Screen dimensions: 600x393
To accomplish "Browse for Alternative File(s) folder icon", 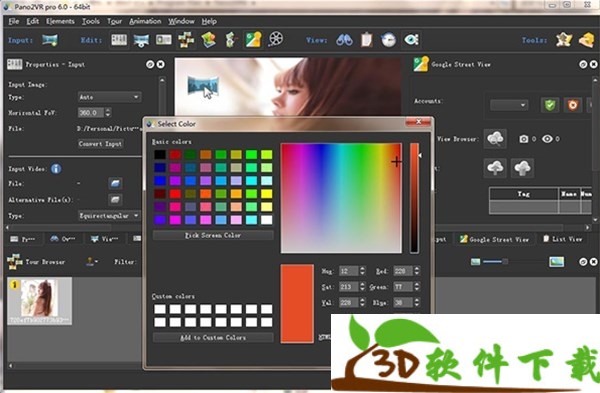I will click(x=115, y=199).
